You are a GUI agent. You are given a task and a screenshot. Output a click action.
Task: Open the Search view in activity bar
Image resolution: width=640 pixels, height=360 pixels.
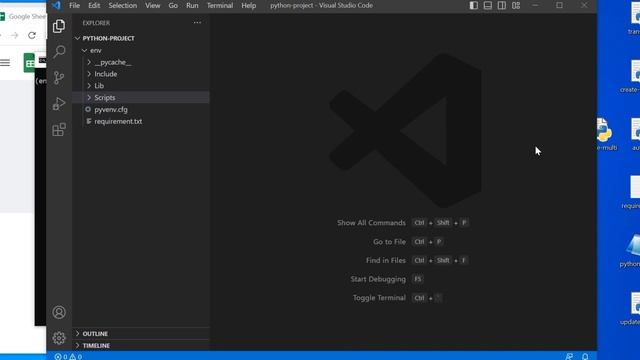coord(59,52)
